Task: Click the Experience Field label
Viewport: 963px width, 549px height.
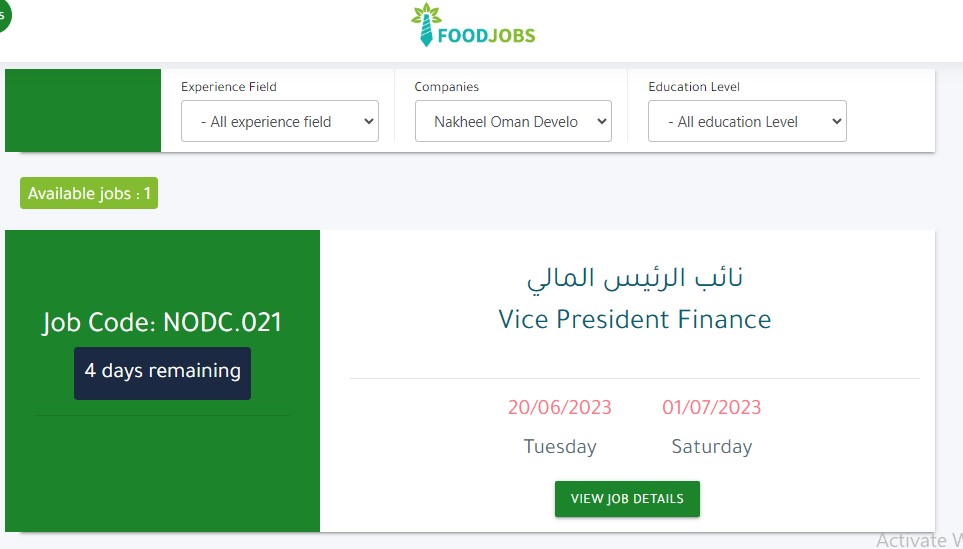Action: pos(228,87)
